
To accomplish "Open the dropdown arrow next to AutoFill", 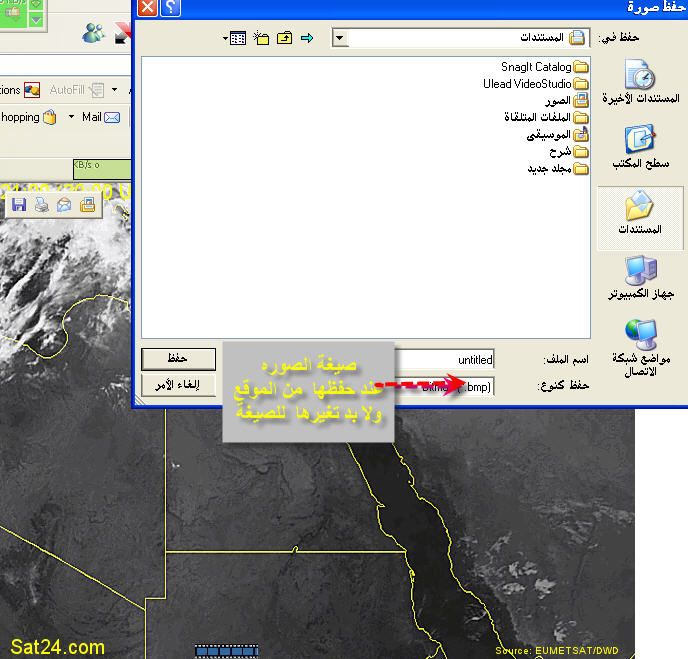I will click(x=115, y=90).
